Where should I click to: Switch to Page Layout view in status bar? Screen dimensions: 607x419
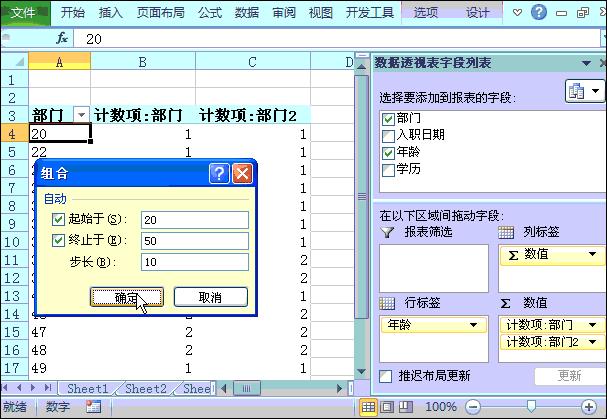point(387,407)
